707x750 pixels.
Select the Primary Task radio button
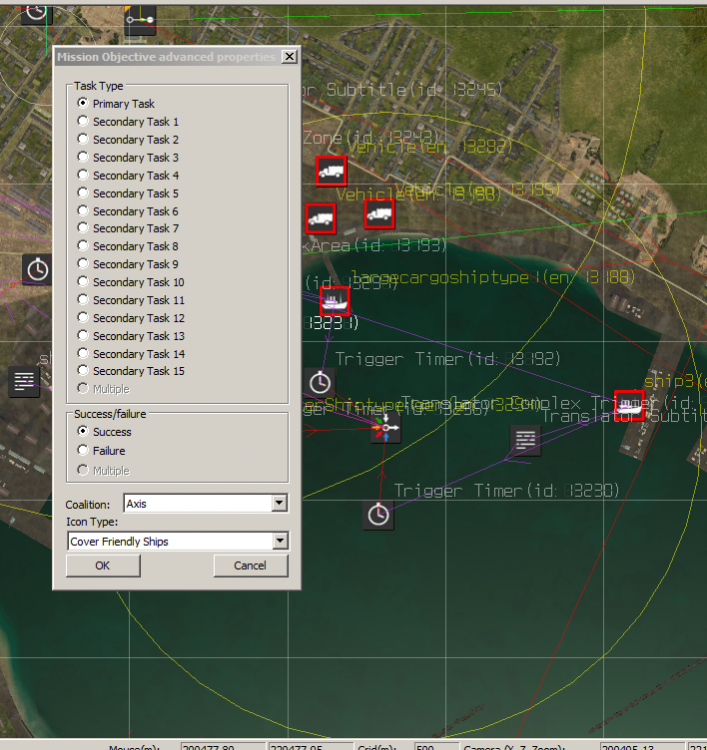tap(83, 104)
